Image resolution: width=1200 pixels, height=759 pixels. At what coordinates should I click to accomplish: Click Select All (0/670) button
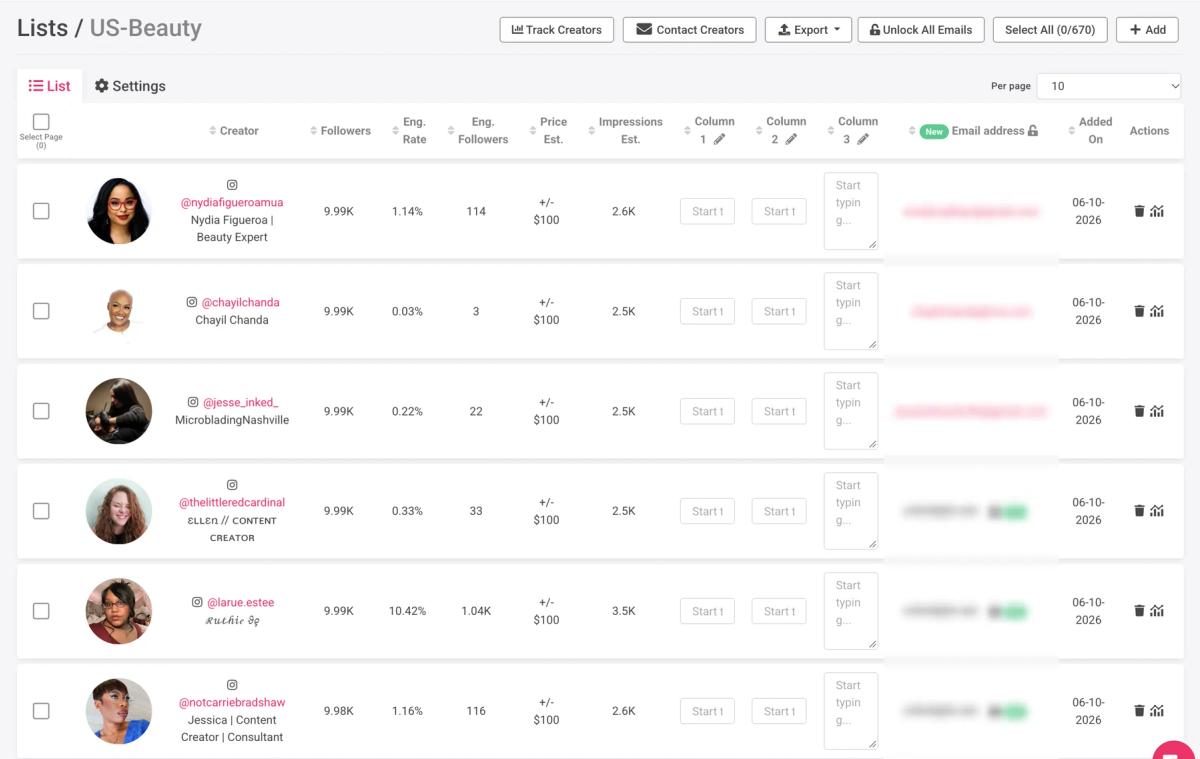[1050, 30]
